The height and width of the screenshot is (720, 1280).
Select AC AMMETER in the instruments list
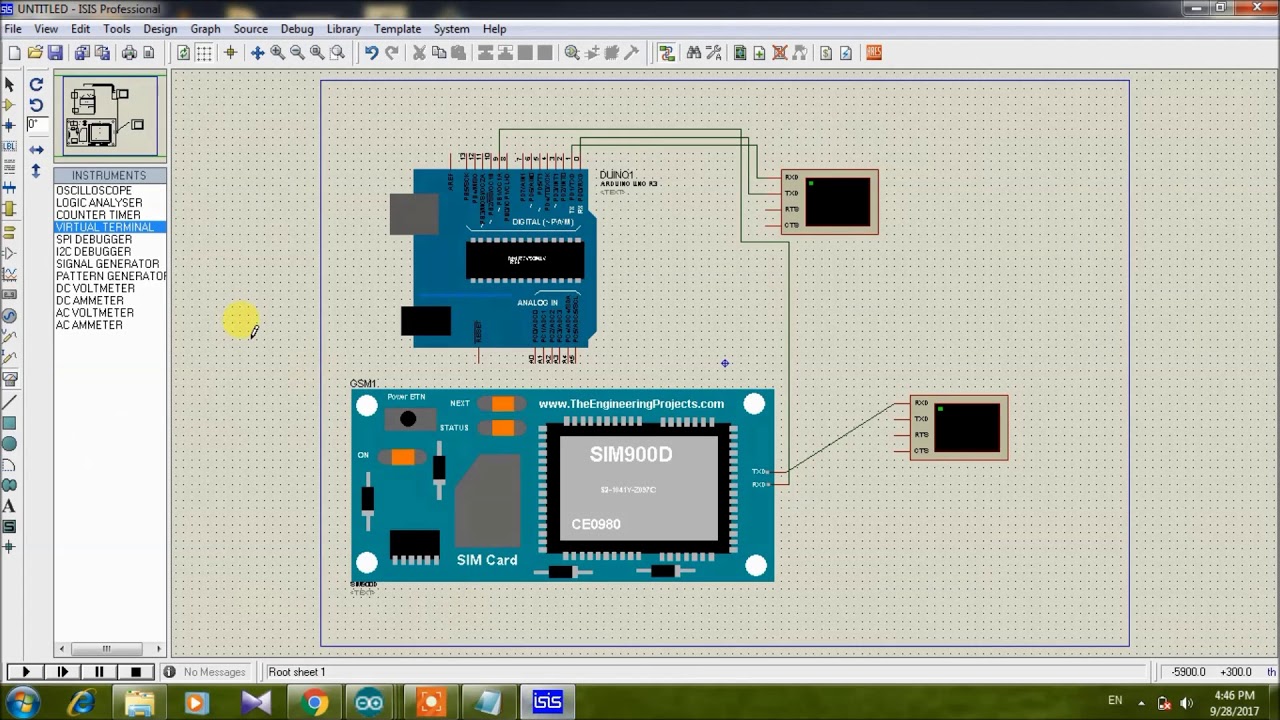(x=89, y=325)
